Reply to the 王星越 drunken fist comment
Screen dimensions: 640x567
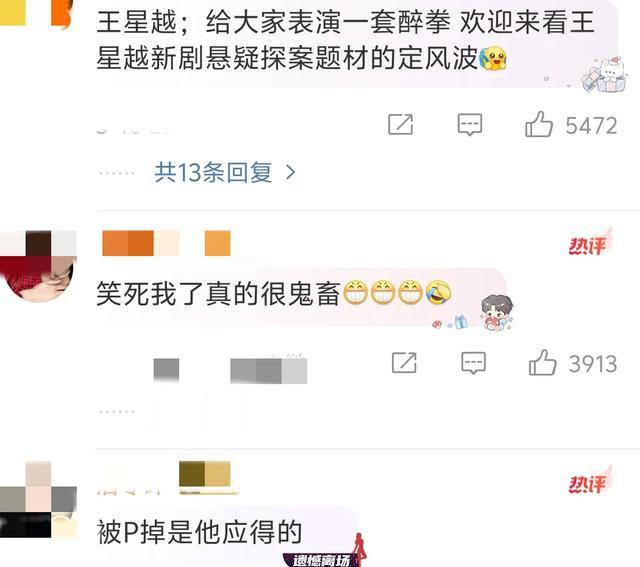click(x=470, y=125)
